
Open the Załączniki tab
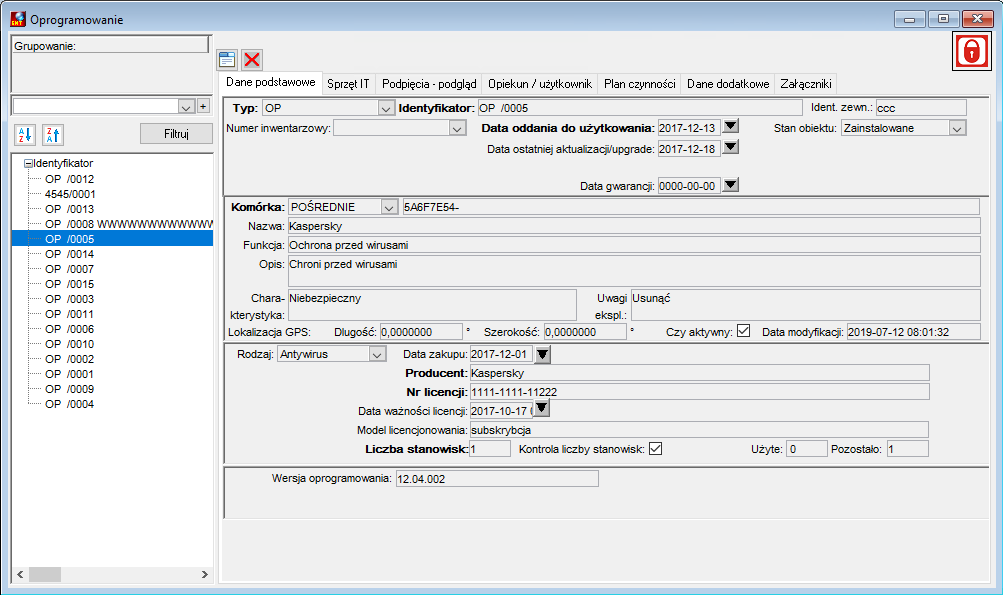806,84
